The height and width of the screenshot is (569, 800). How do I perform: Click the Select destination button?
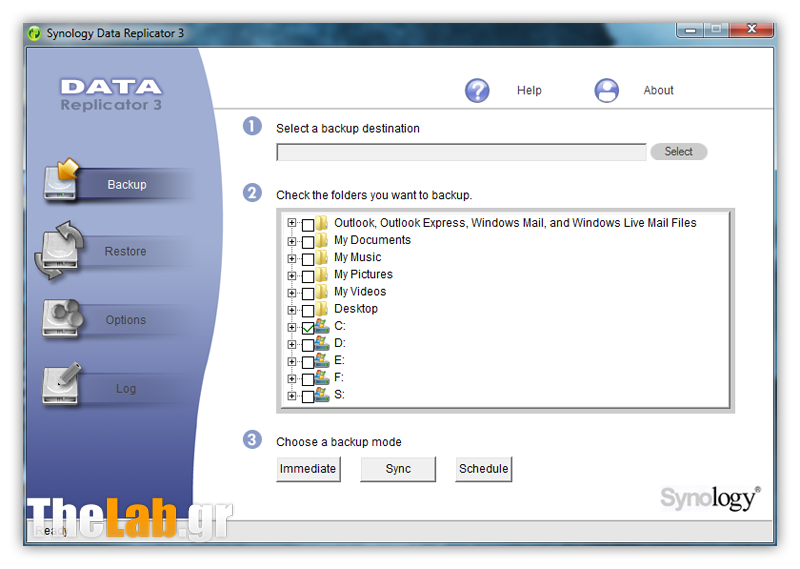pyautogui.click(x=678, y=152)
